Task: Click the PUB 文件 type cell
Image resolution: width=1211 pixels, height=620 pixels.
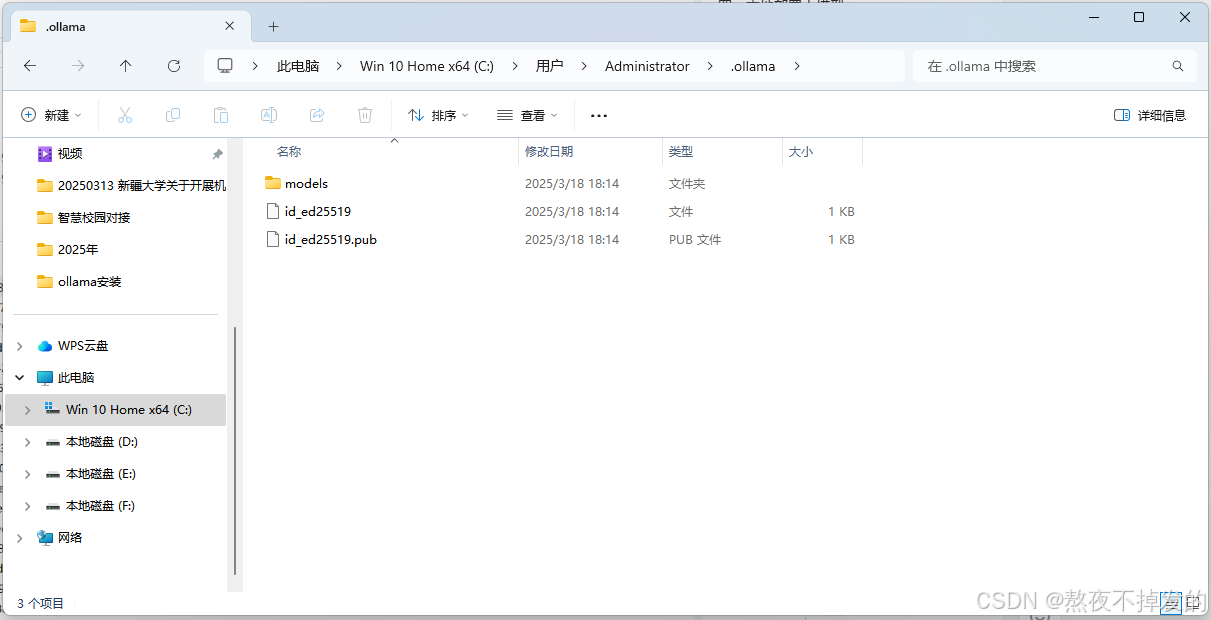Action: tap(695, 239)
